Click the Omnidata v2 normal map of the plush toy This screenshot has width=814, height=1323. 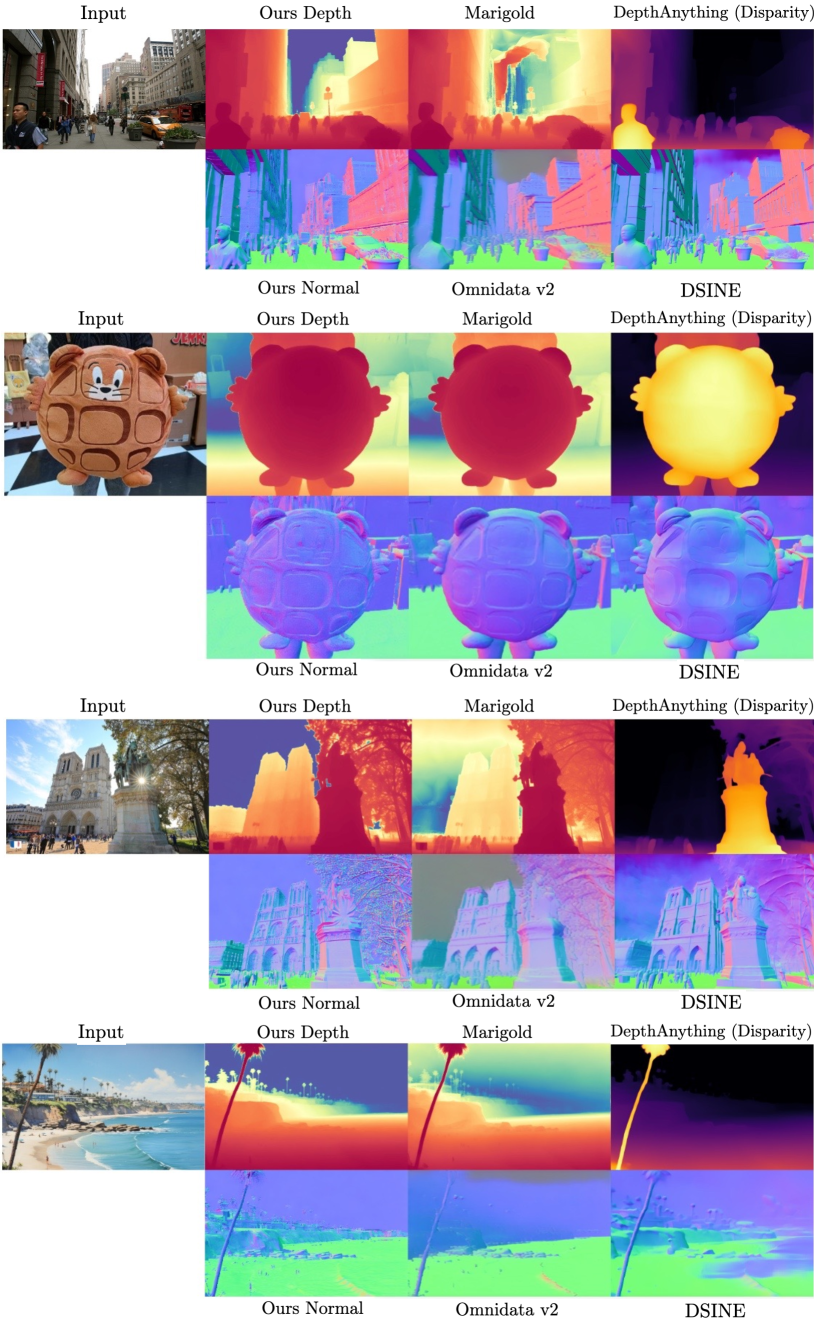click(x=509, y=577)
